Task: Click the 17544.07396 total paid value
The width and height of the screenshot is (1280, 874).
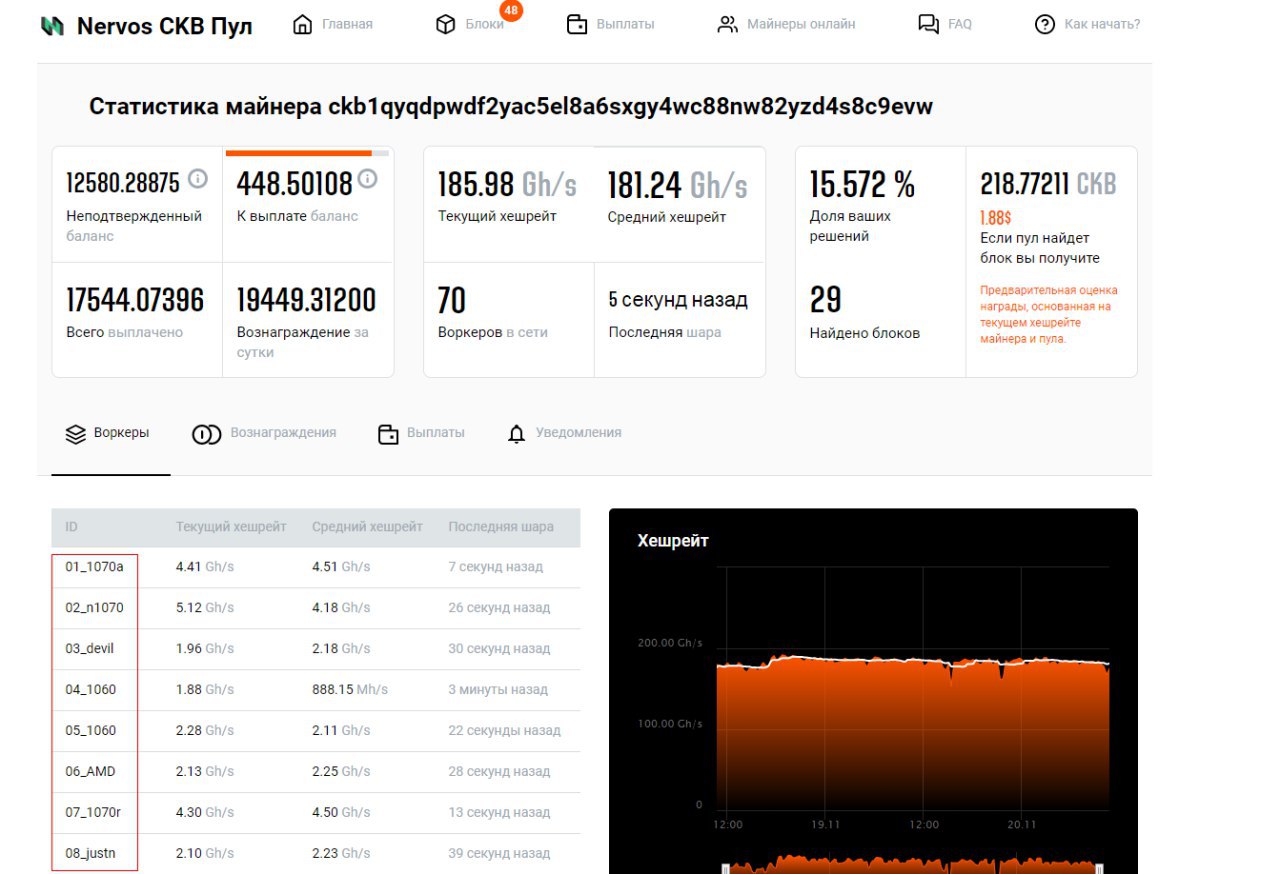Action: [135, 300]
